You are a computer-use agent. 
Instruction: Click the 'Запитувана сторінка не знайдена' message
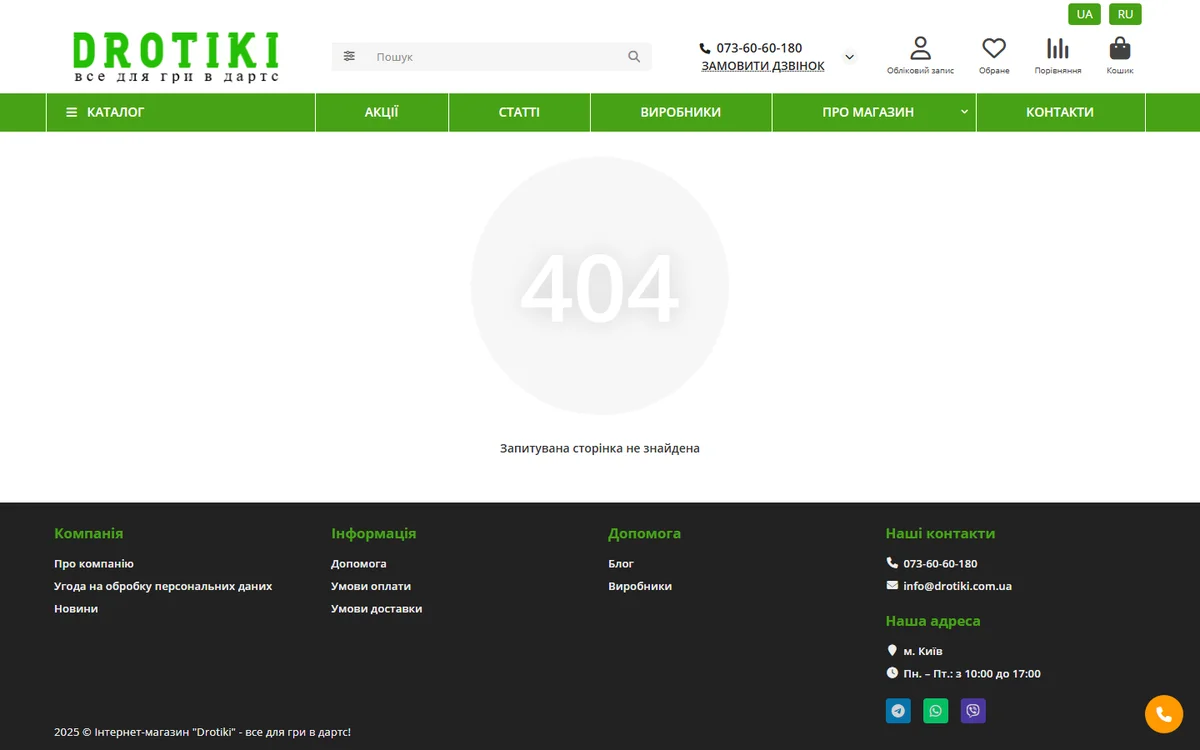[600, 449]
